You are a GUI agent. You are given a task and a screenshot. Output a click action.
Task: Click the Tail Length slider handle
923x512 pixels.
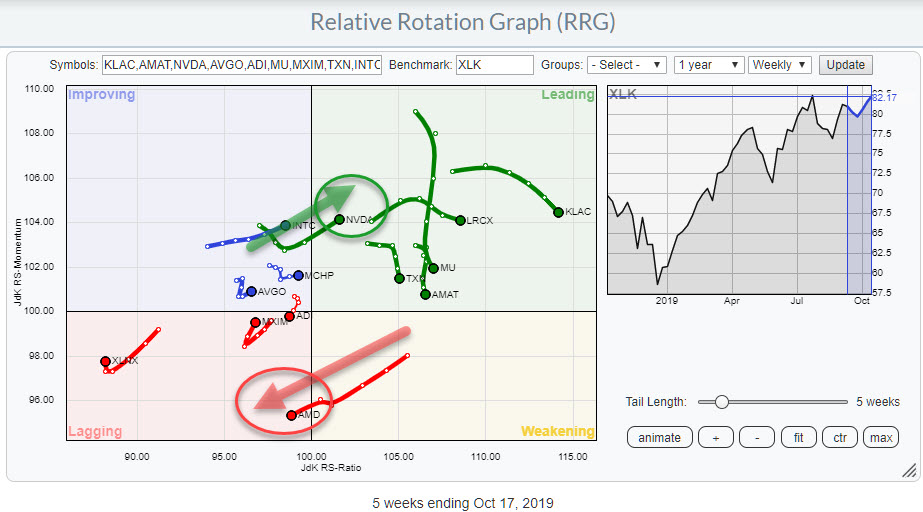[722, 402]
